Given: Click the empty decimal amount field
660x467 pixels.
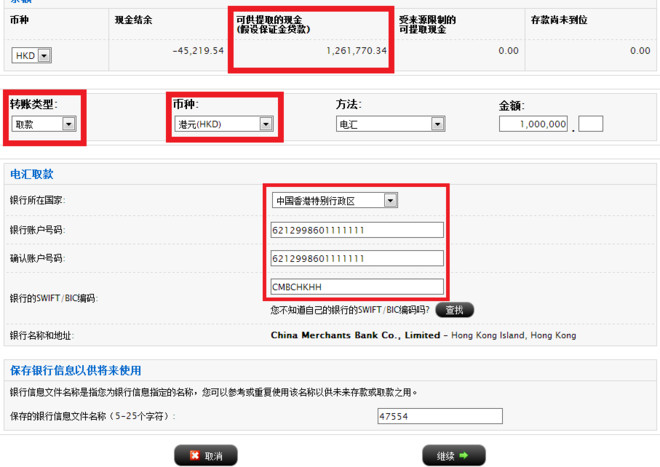Looking at the screenshot, I should (x=591, y=124).
